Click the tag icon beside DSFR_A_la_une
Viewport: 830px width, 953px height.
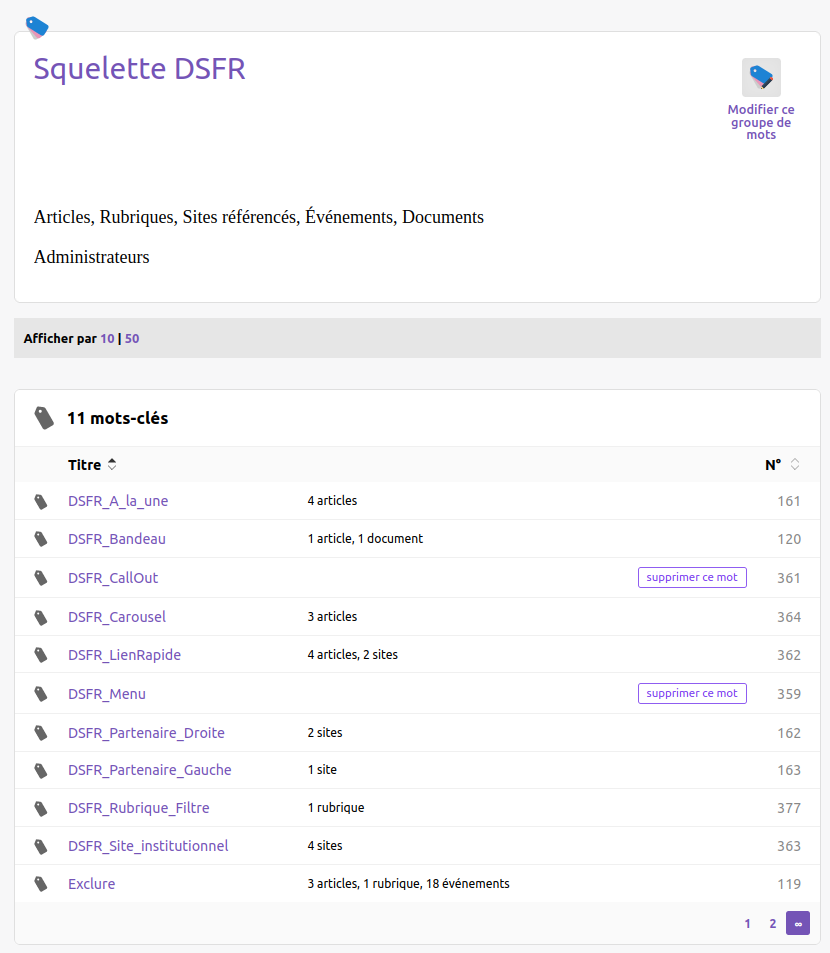tap(41, 501)
